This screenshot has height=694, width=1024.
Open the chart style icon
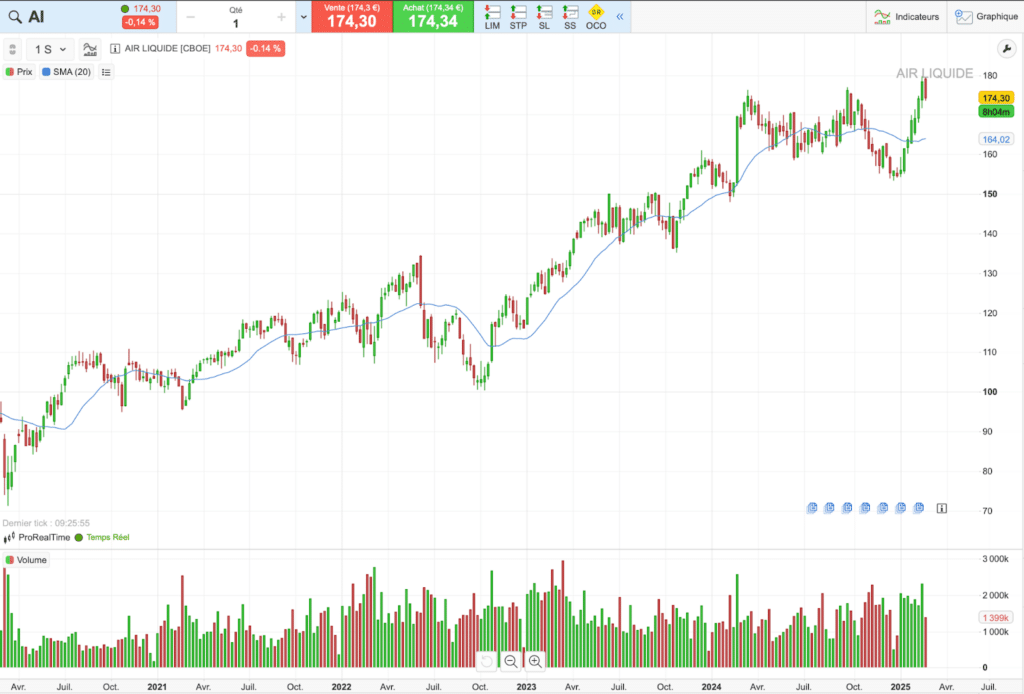90,49
